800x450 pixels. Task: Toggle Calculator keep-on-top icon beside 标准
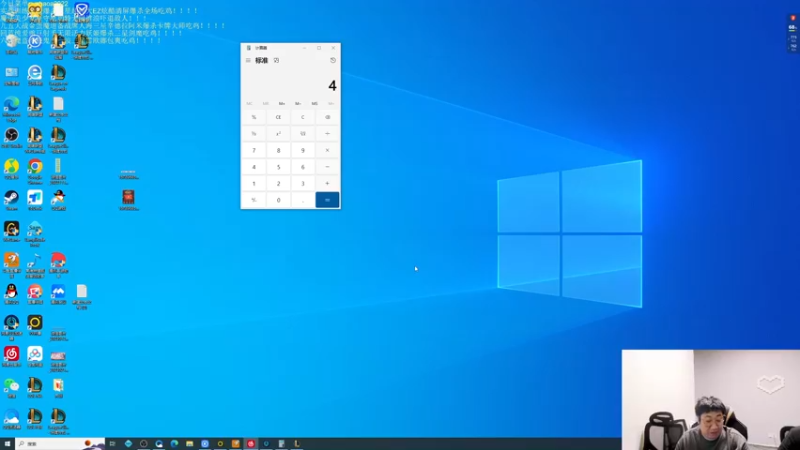[277, 60]
